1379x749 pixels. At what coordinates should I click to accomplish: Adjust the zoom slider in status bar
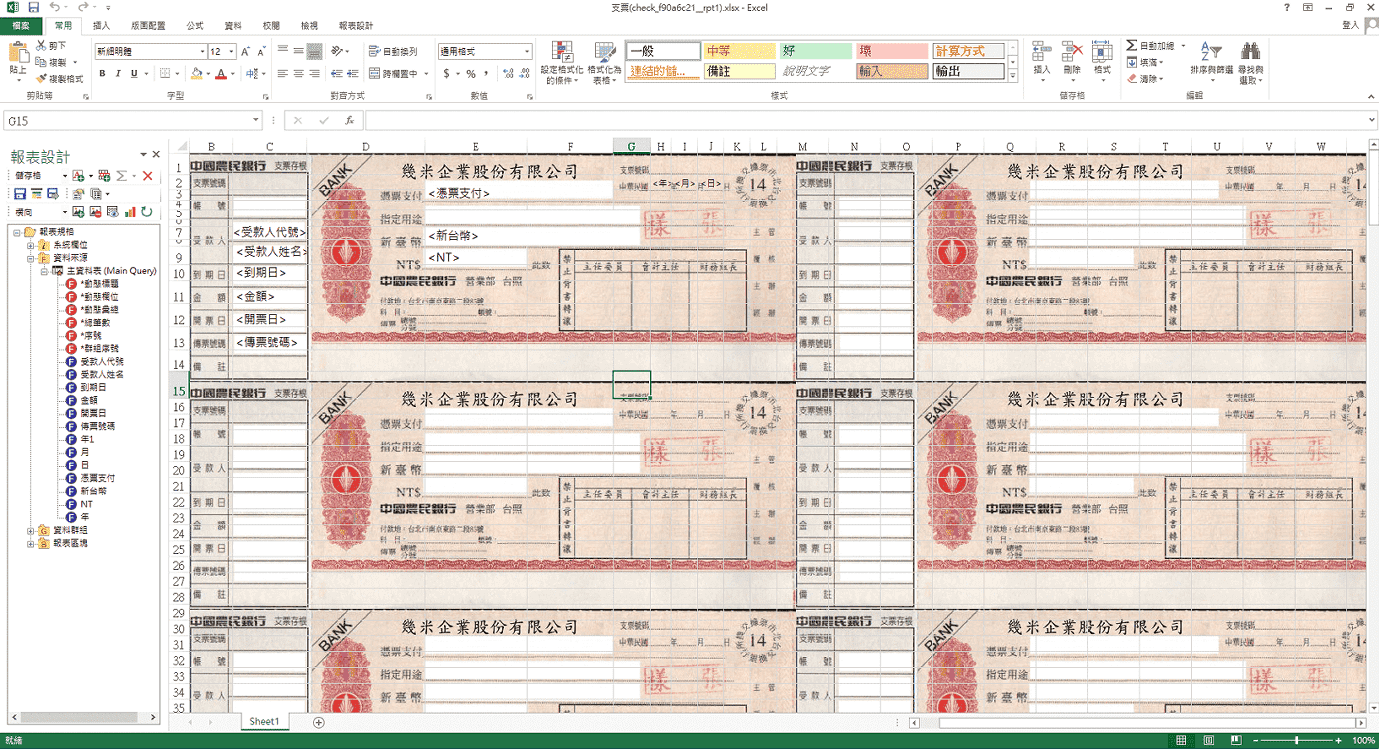1296,740
